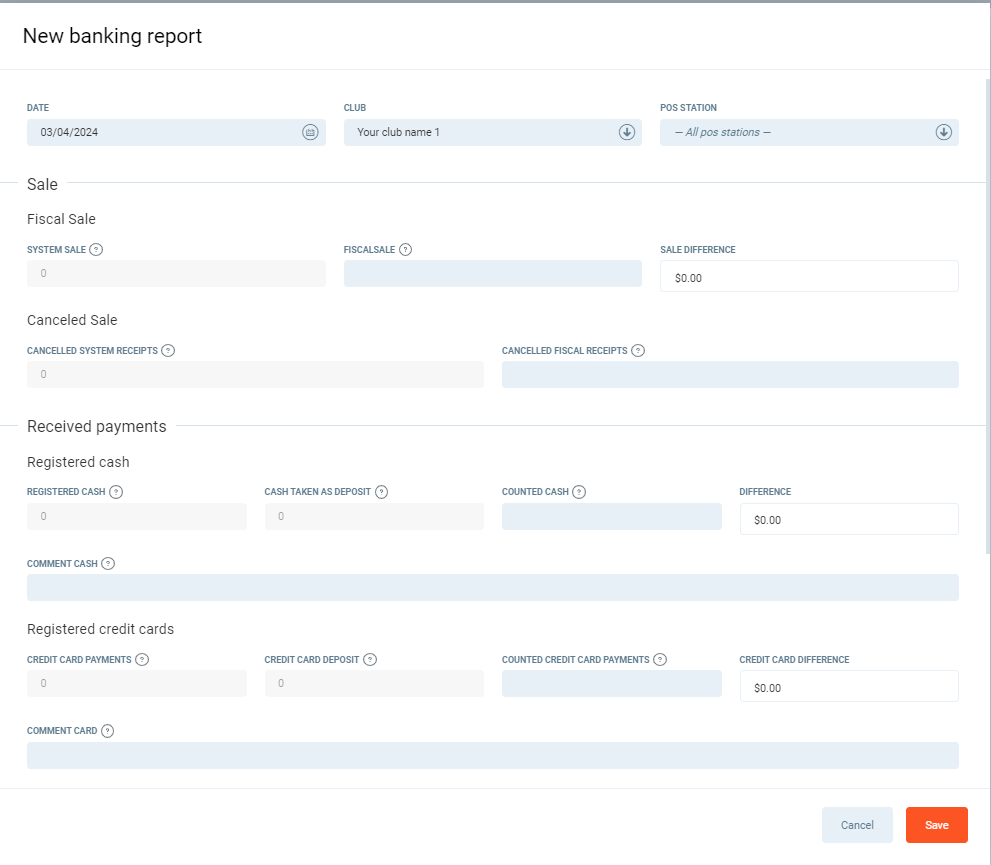Image resolution: width=991 pixels, height=865 pixels.
Task: Click the Comment Card text field
Action: pyautogui.click(x=492, y=756)
